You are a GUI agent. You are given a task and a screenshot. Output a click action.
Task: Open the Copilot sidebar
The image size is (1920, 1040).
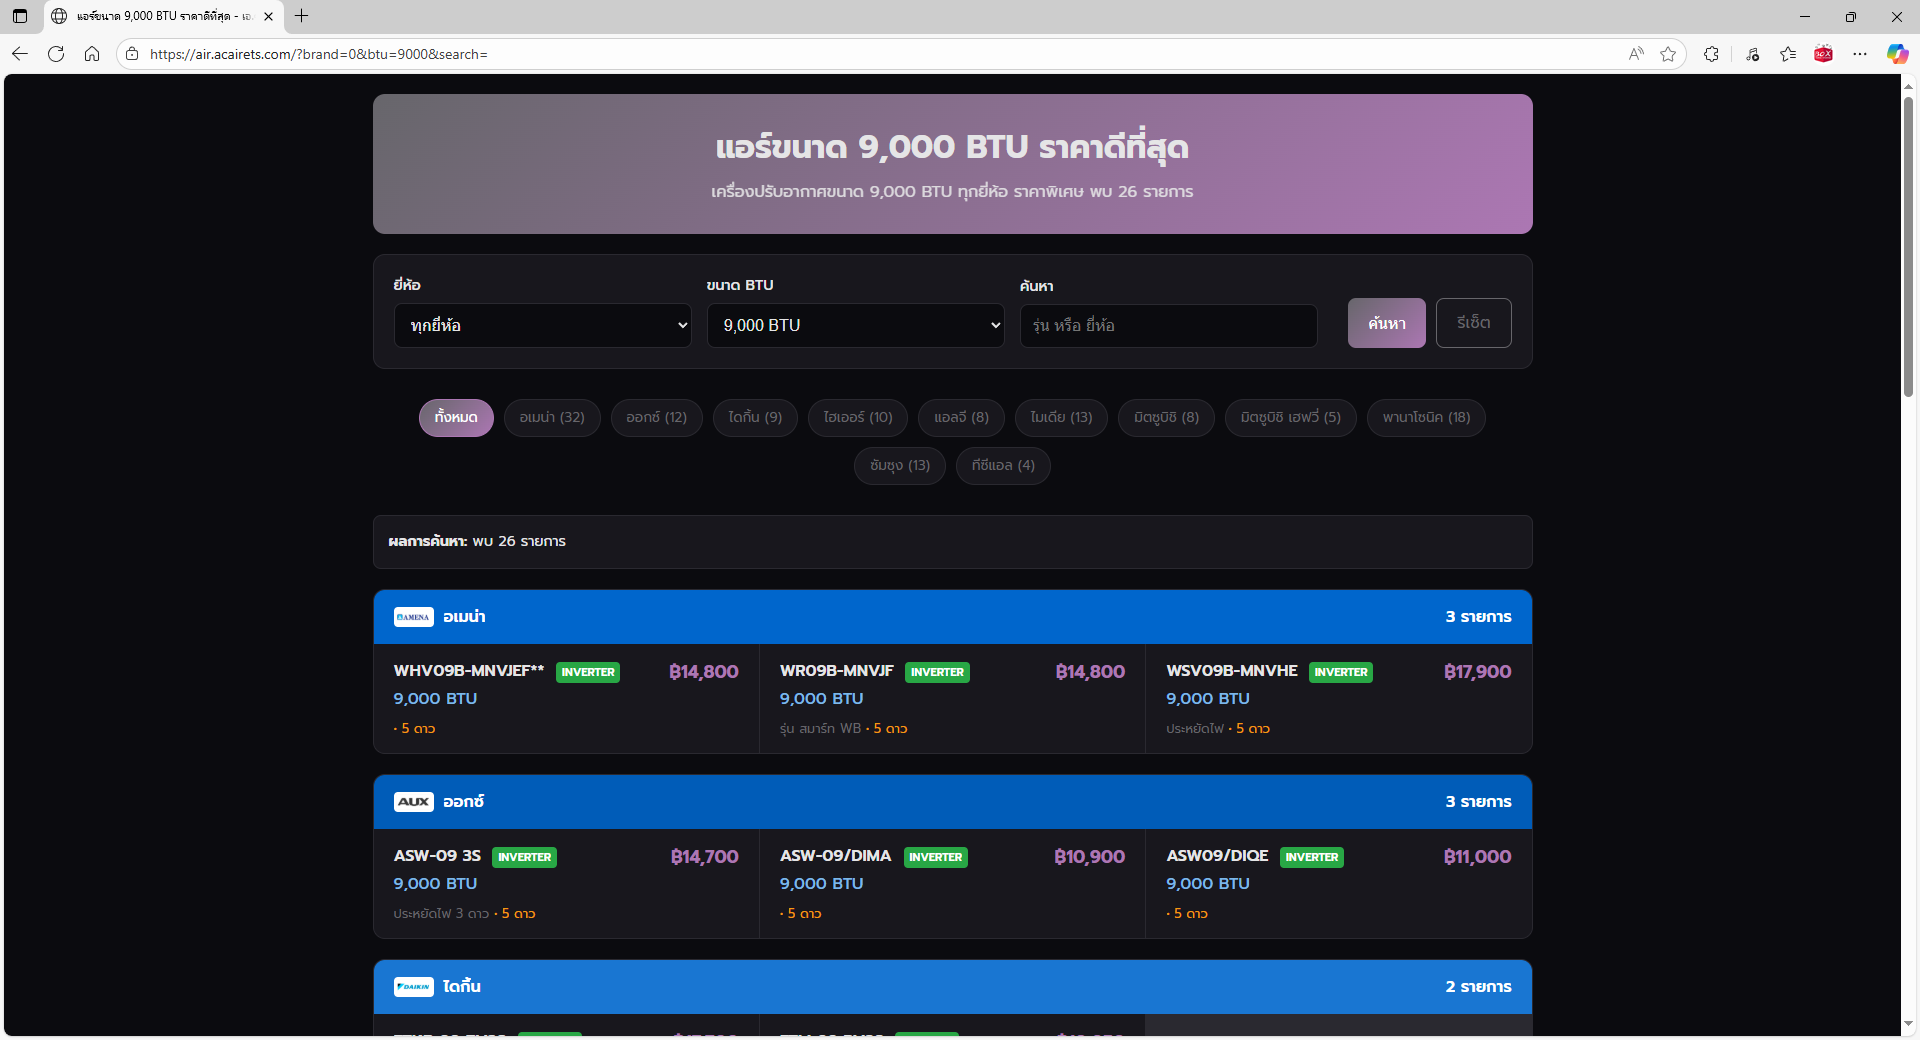(1897, 54)
